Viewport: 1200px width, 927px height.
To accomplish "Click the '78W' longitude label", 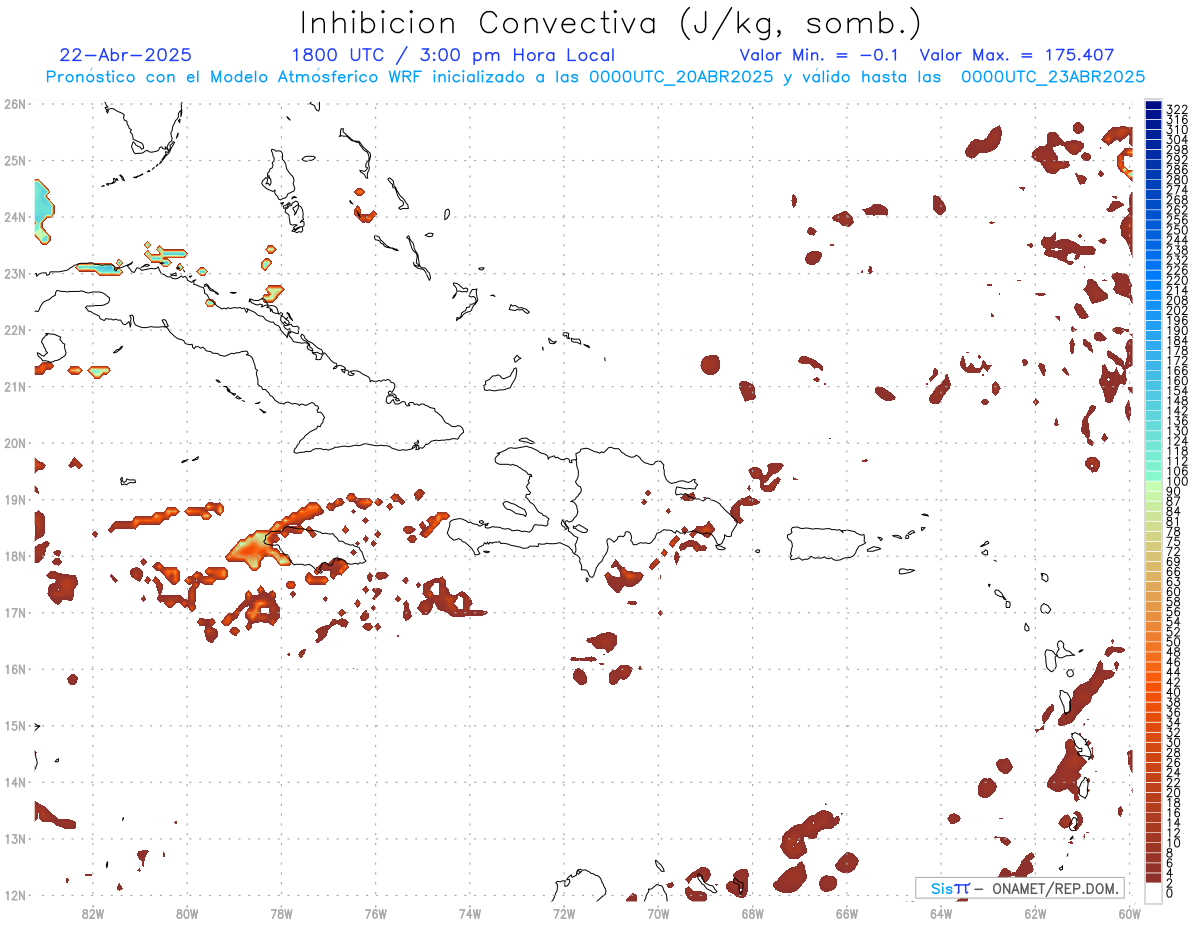I will click(x=281, y=913).
